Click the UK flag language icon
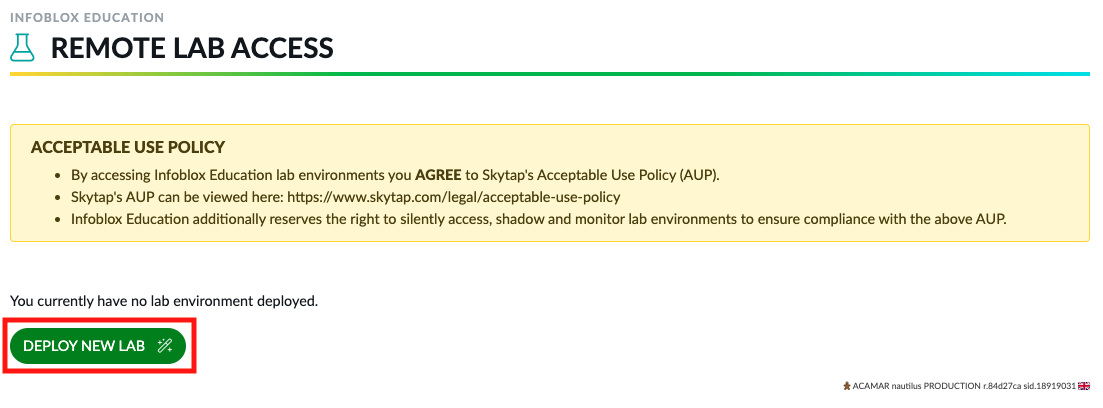 coord(1084,385)
